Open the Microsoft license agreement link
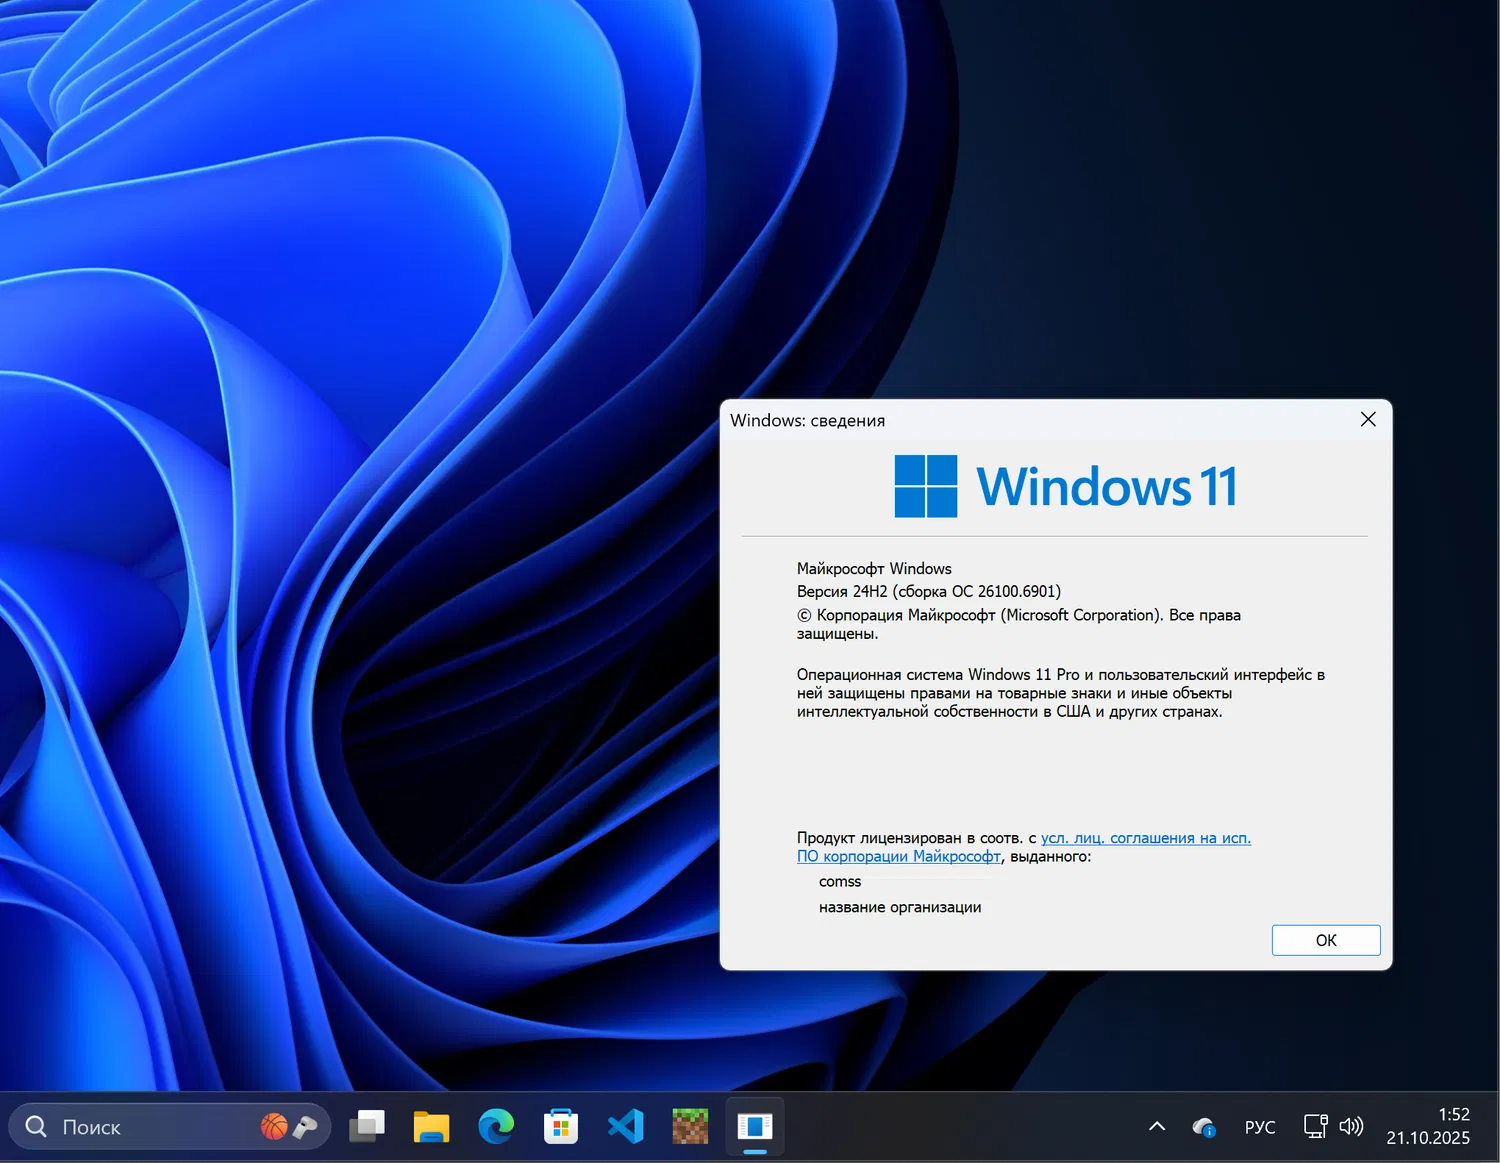 pos(1145,838)
